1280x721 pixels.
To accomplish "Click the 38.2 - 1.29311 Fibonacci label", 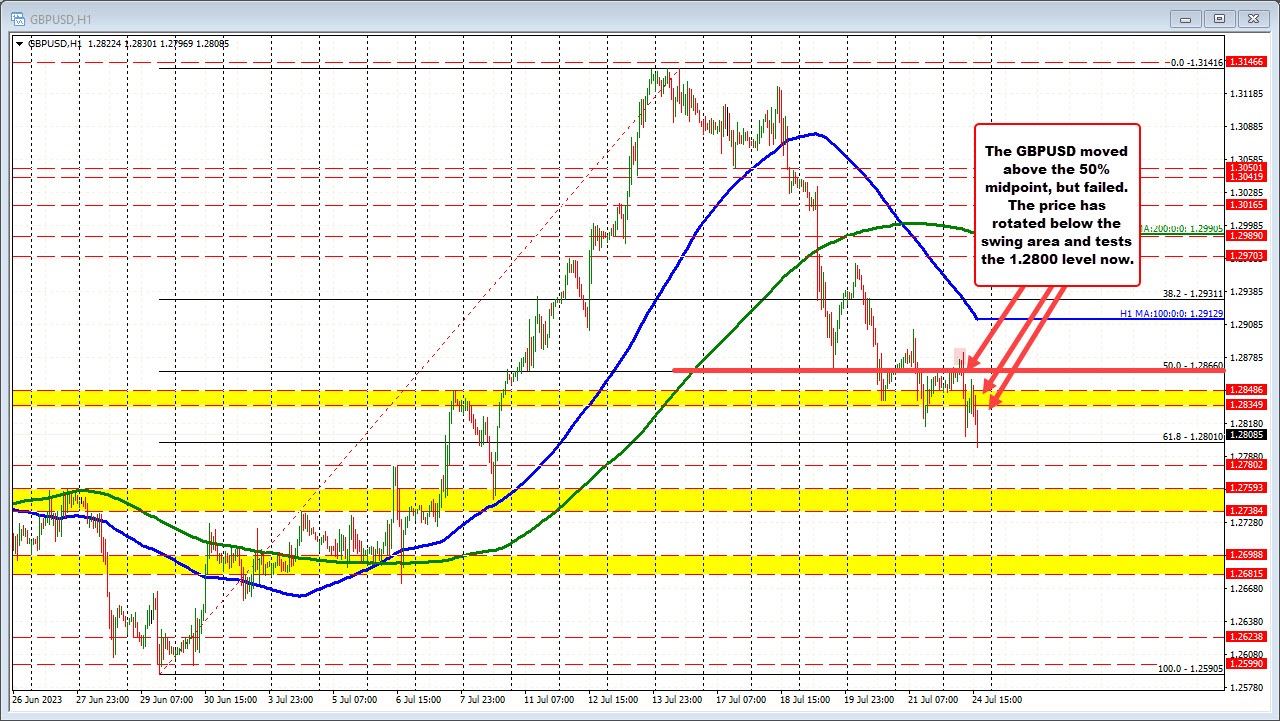I will pyautogui.click(x=1192, y=293).
